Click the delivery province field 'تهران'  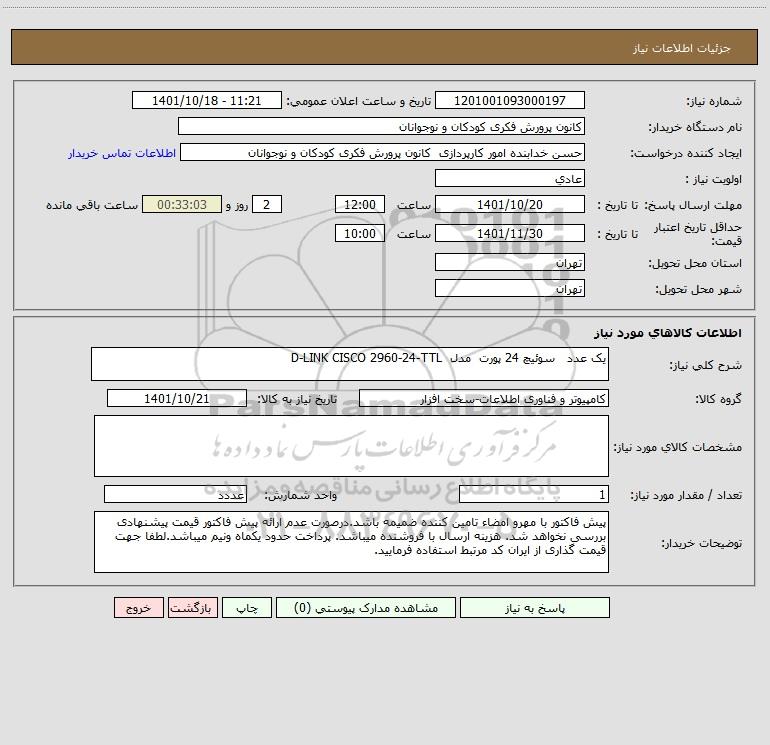click(x=510, y=263)
